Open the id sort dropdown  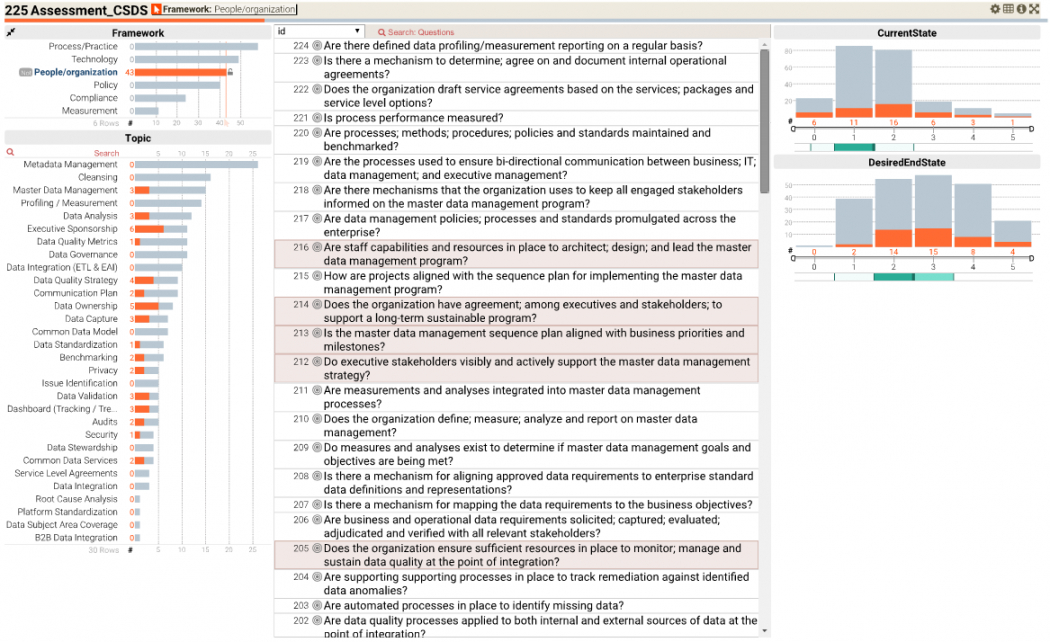320,32
